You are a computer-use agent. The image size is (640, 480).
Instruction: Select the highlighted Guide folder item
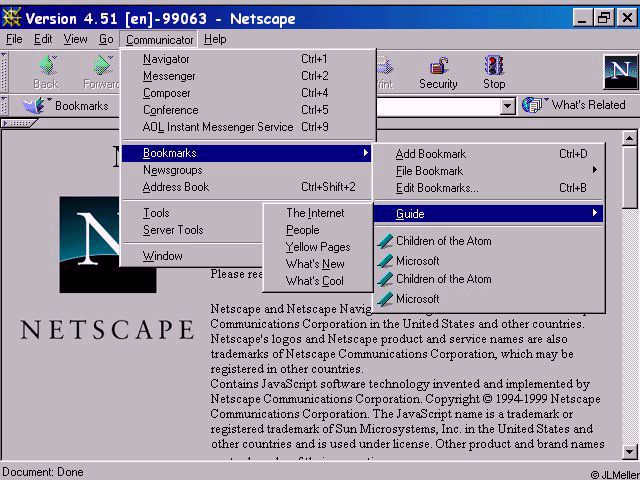tap(488, 213)
